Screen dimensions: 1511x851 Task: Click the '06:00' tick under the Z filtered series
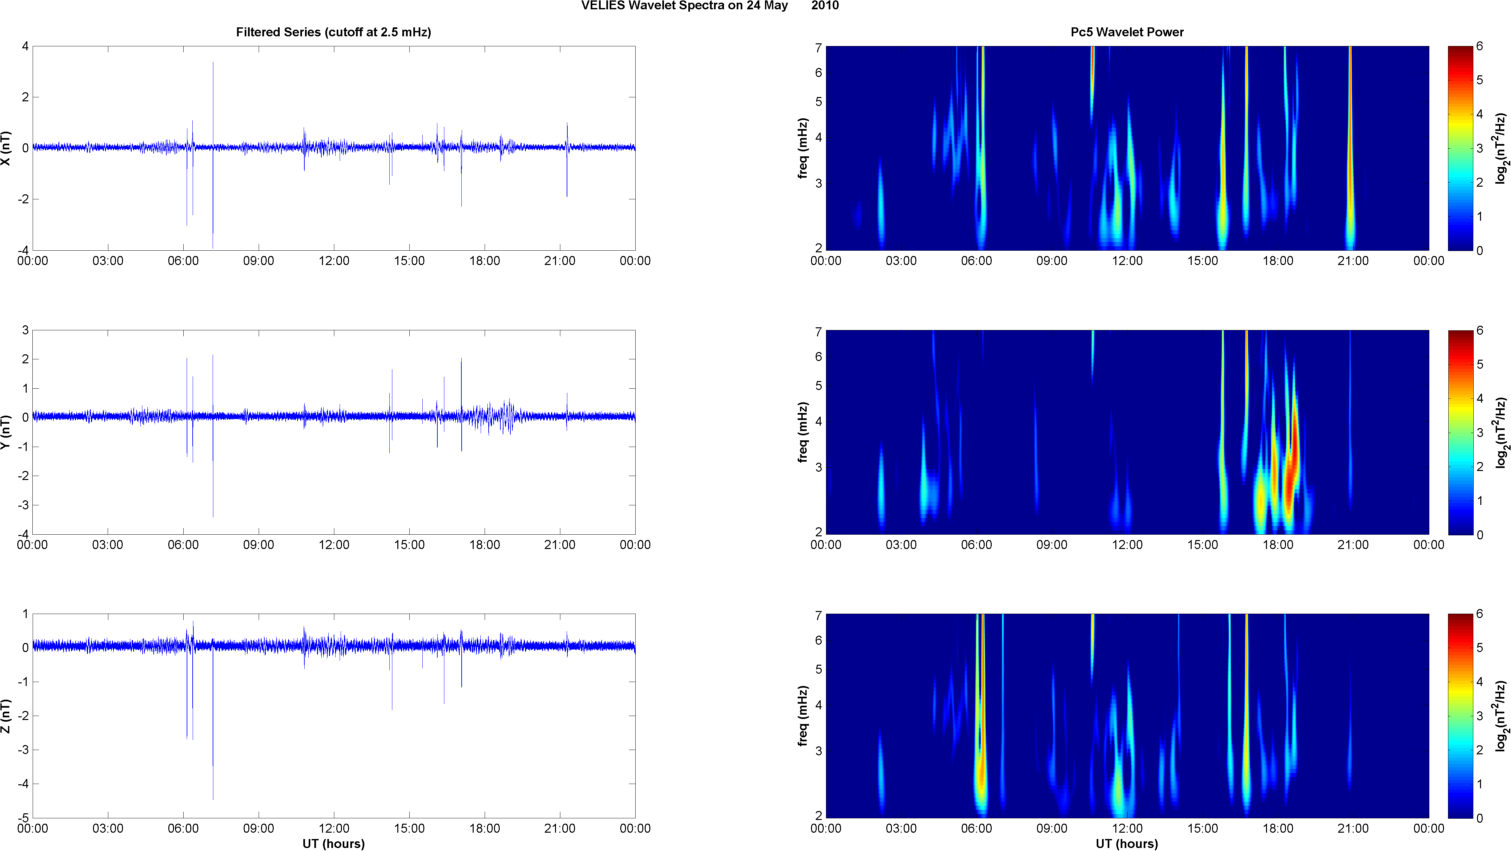tap(183, 829)
